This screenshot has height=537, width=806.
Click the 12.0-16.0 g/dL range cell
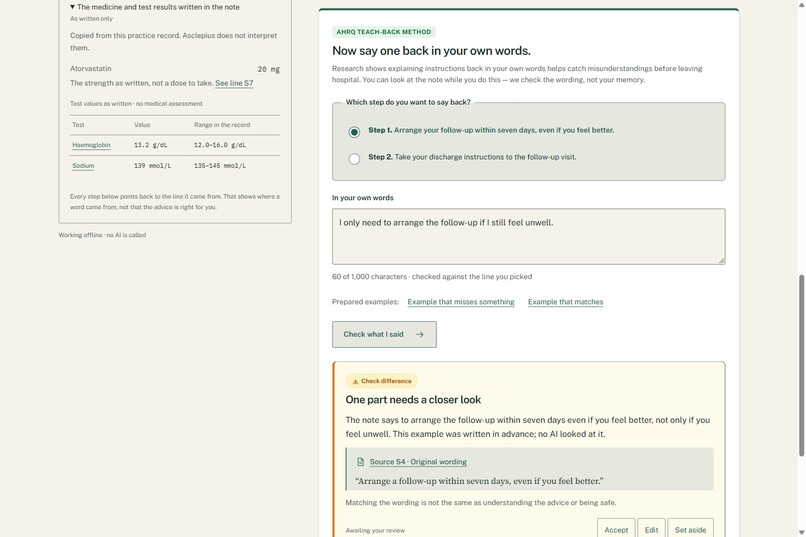(219, 145)
